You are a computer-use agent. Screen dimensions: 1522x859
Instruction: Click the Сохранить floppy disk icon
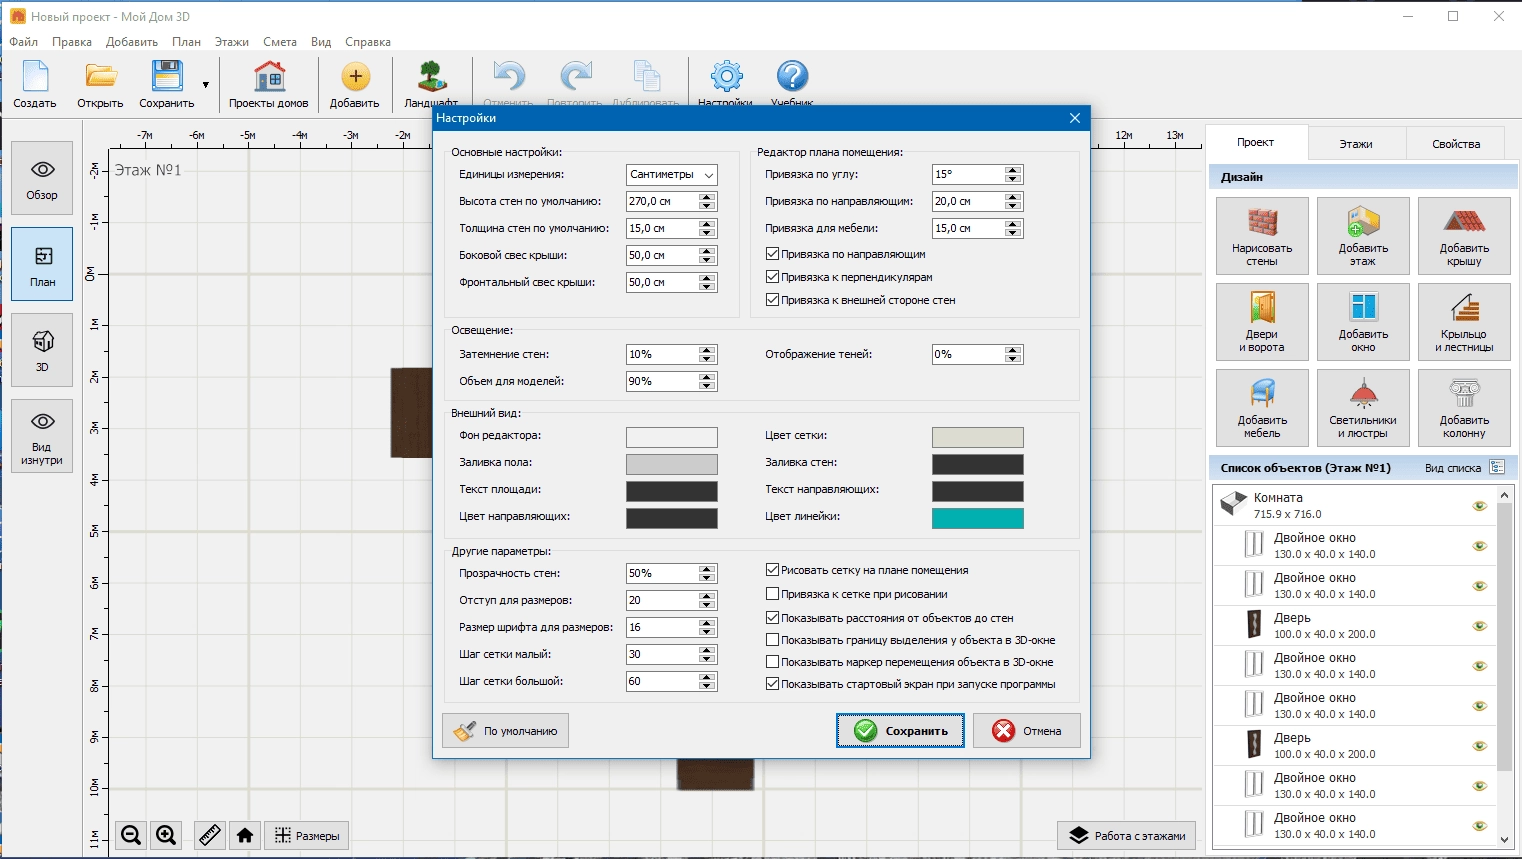click(166, 84)
